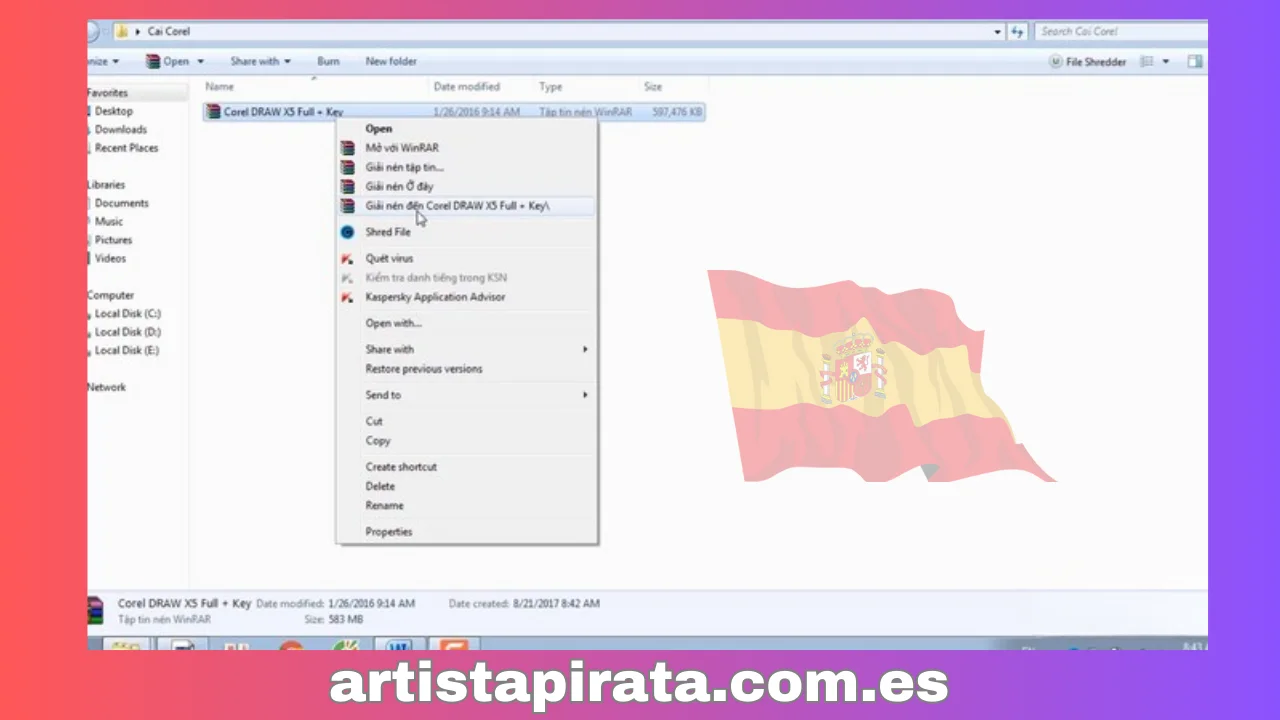Click Open in the context menu
This screenshot has width=1280, height=720.
coord(379,128)
